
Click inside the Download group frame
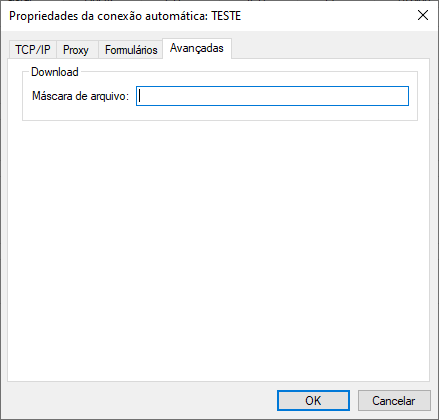click(x=220, y=113)
